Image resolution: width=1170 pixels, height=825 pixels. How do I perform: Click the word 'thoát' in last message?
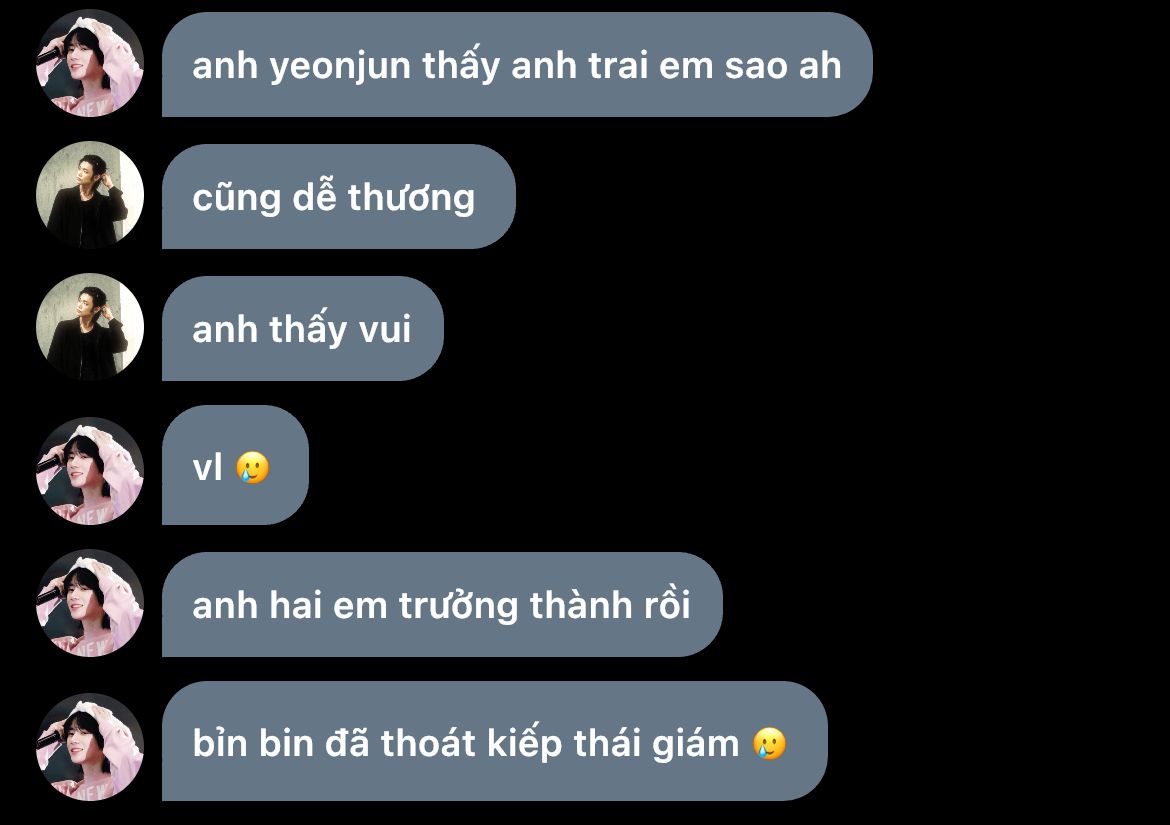pyautogui.click(x=428, y=744)
